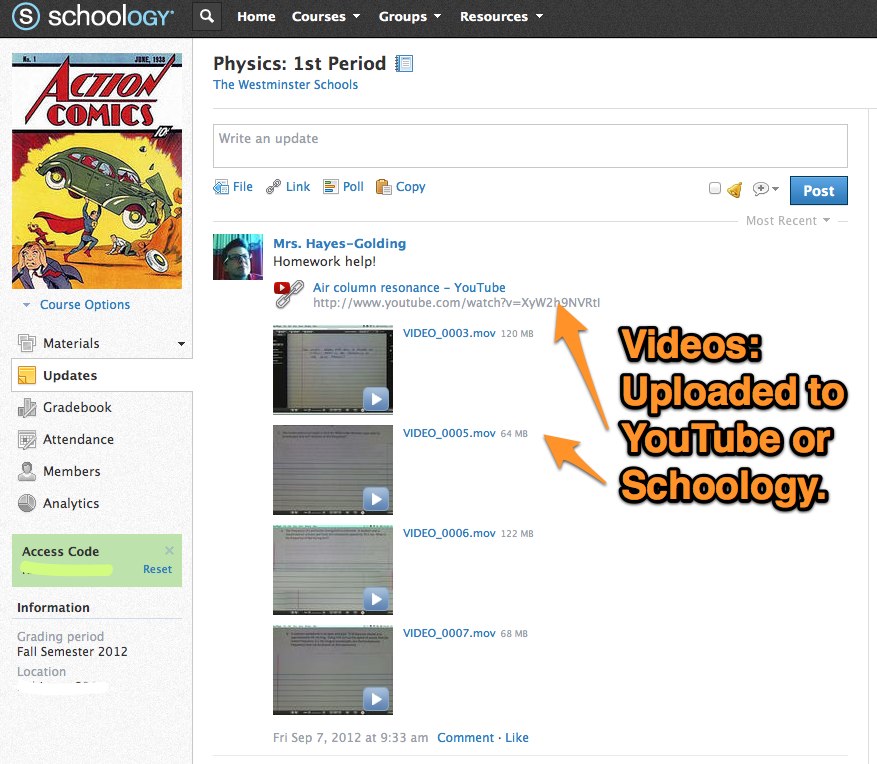Click the announcement megaphone icon

(734, 189)
